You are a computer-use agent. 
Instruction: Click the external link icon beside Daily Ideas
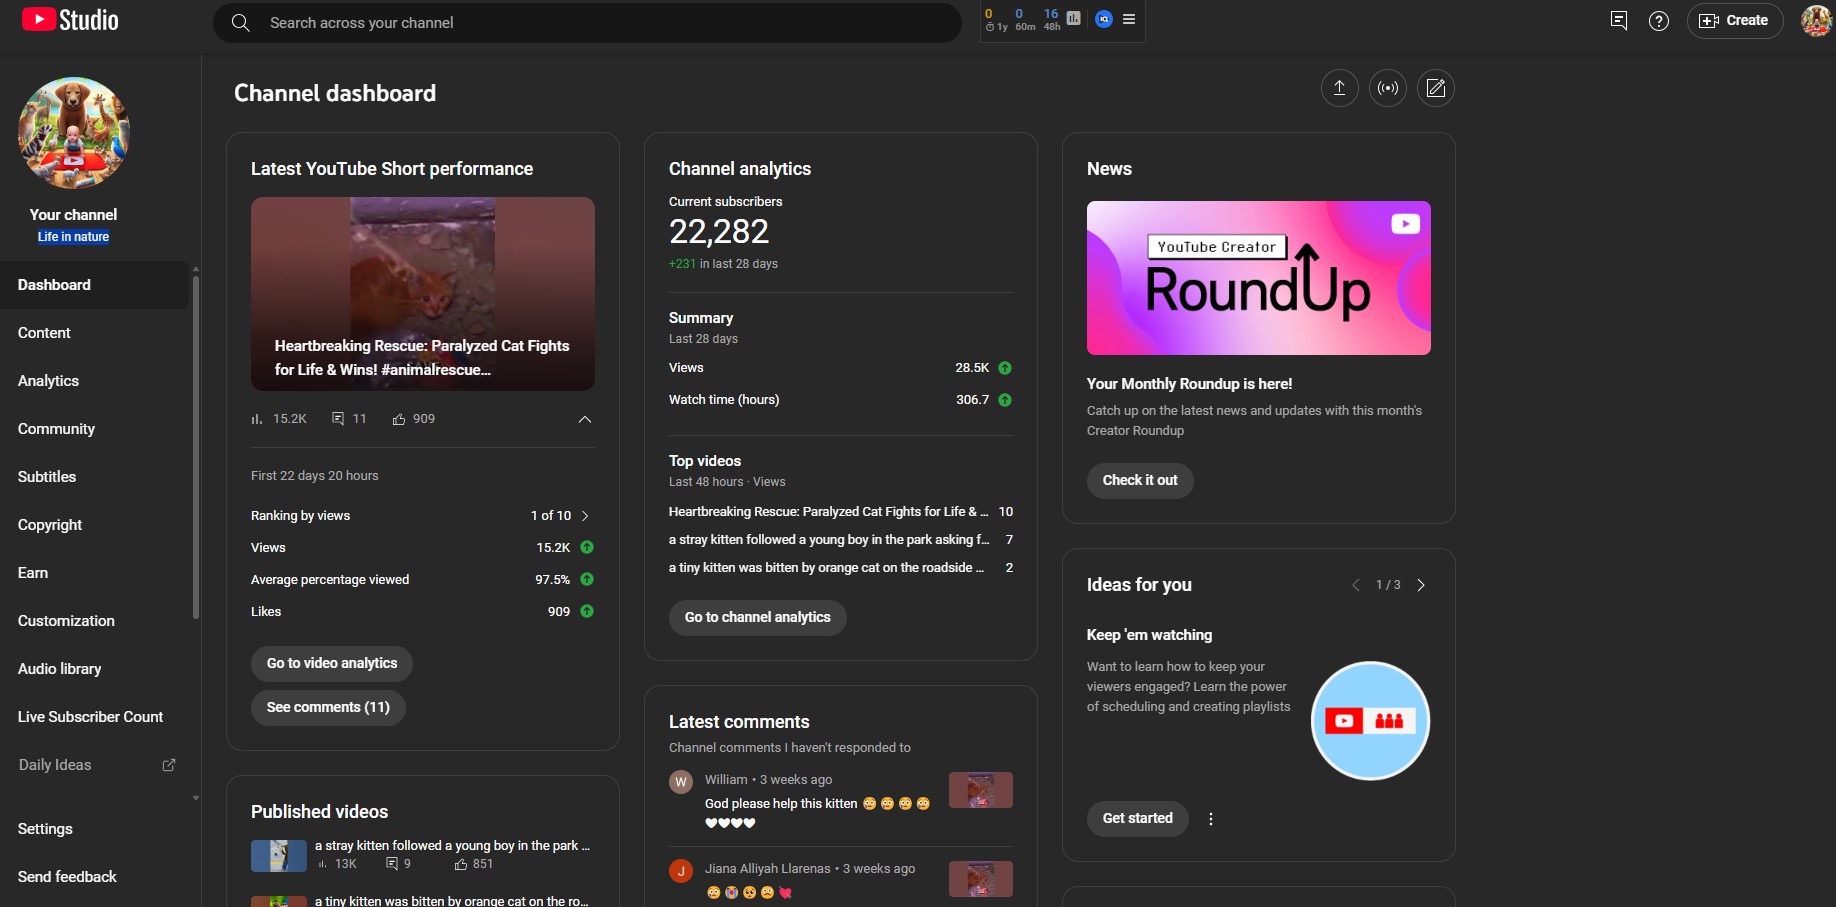point(169,765)
